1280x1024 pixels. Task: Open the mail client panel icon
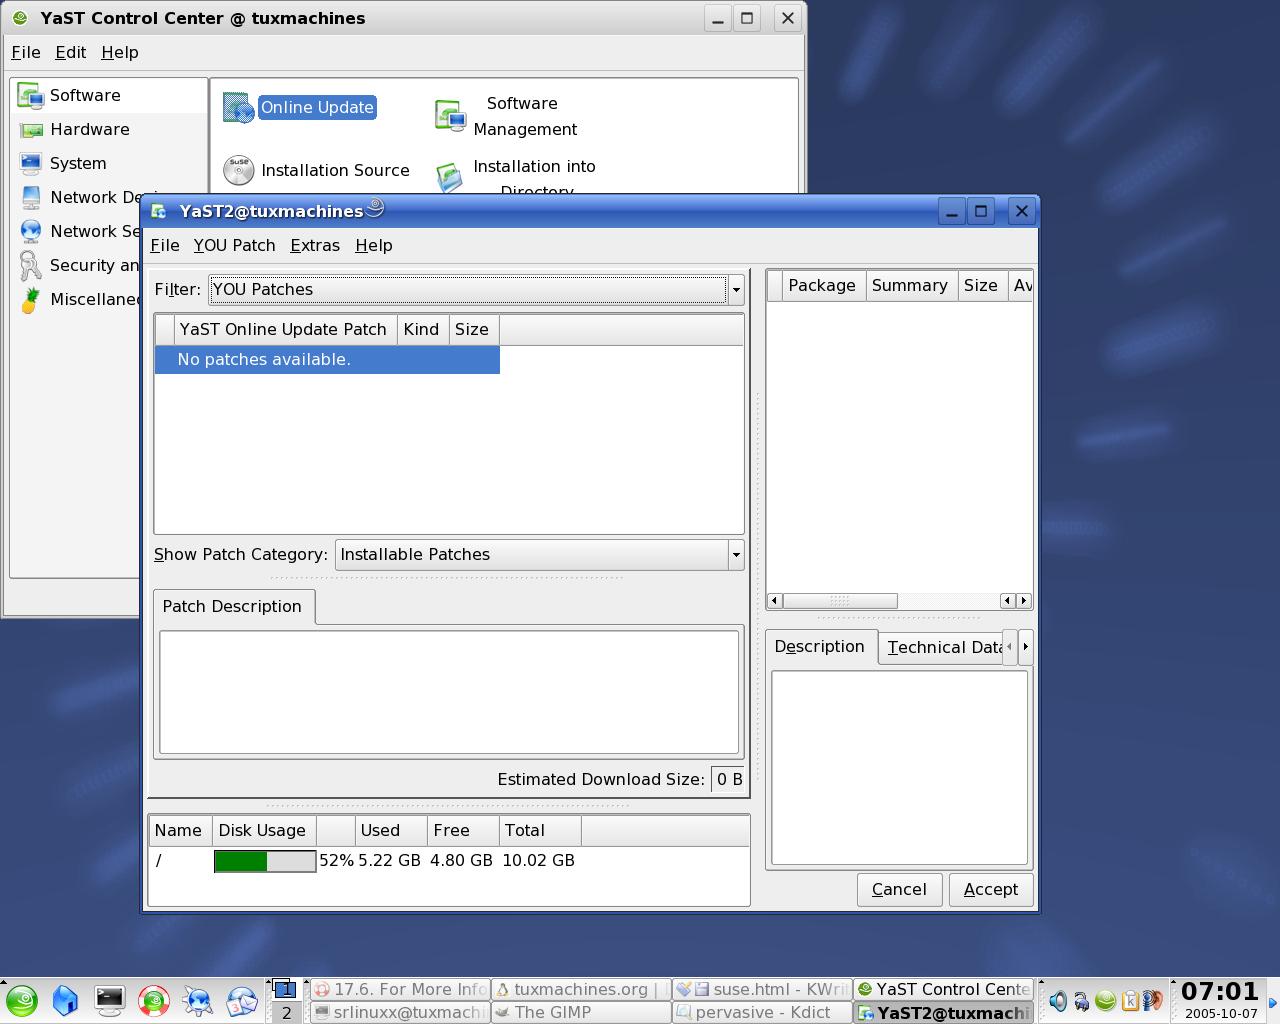(242, 1000)
